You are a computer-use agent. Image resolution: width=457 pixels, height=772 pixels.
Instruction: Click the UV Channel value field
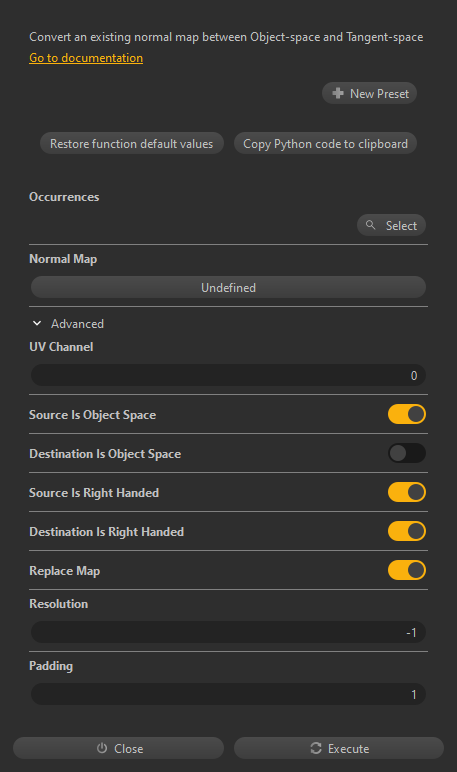click(x=228, y=375)
